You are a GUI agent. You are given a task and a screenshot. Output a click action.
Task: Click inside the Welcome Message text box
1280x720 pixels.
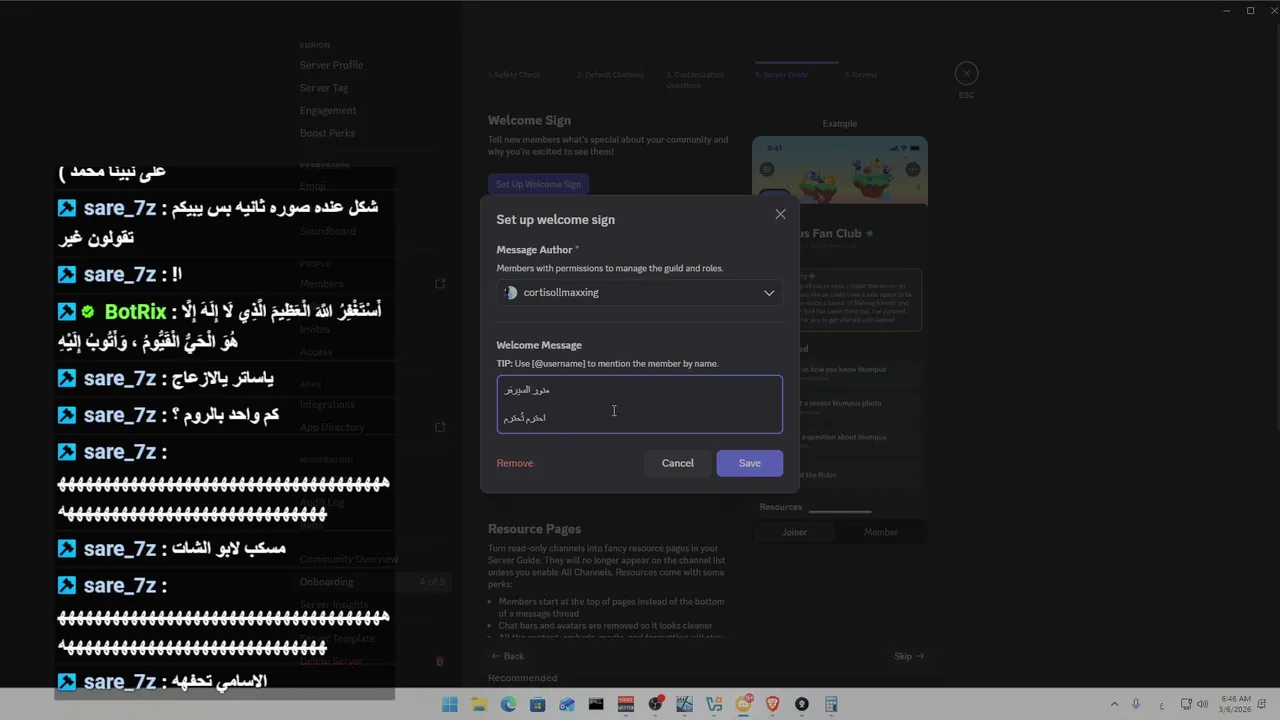(x=639, y=404)
